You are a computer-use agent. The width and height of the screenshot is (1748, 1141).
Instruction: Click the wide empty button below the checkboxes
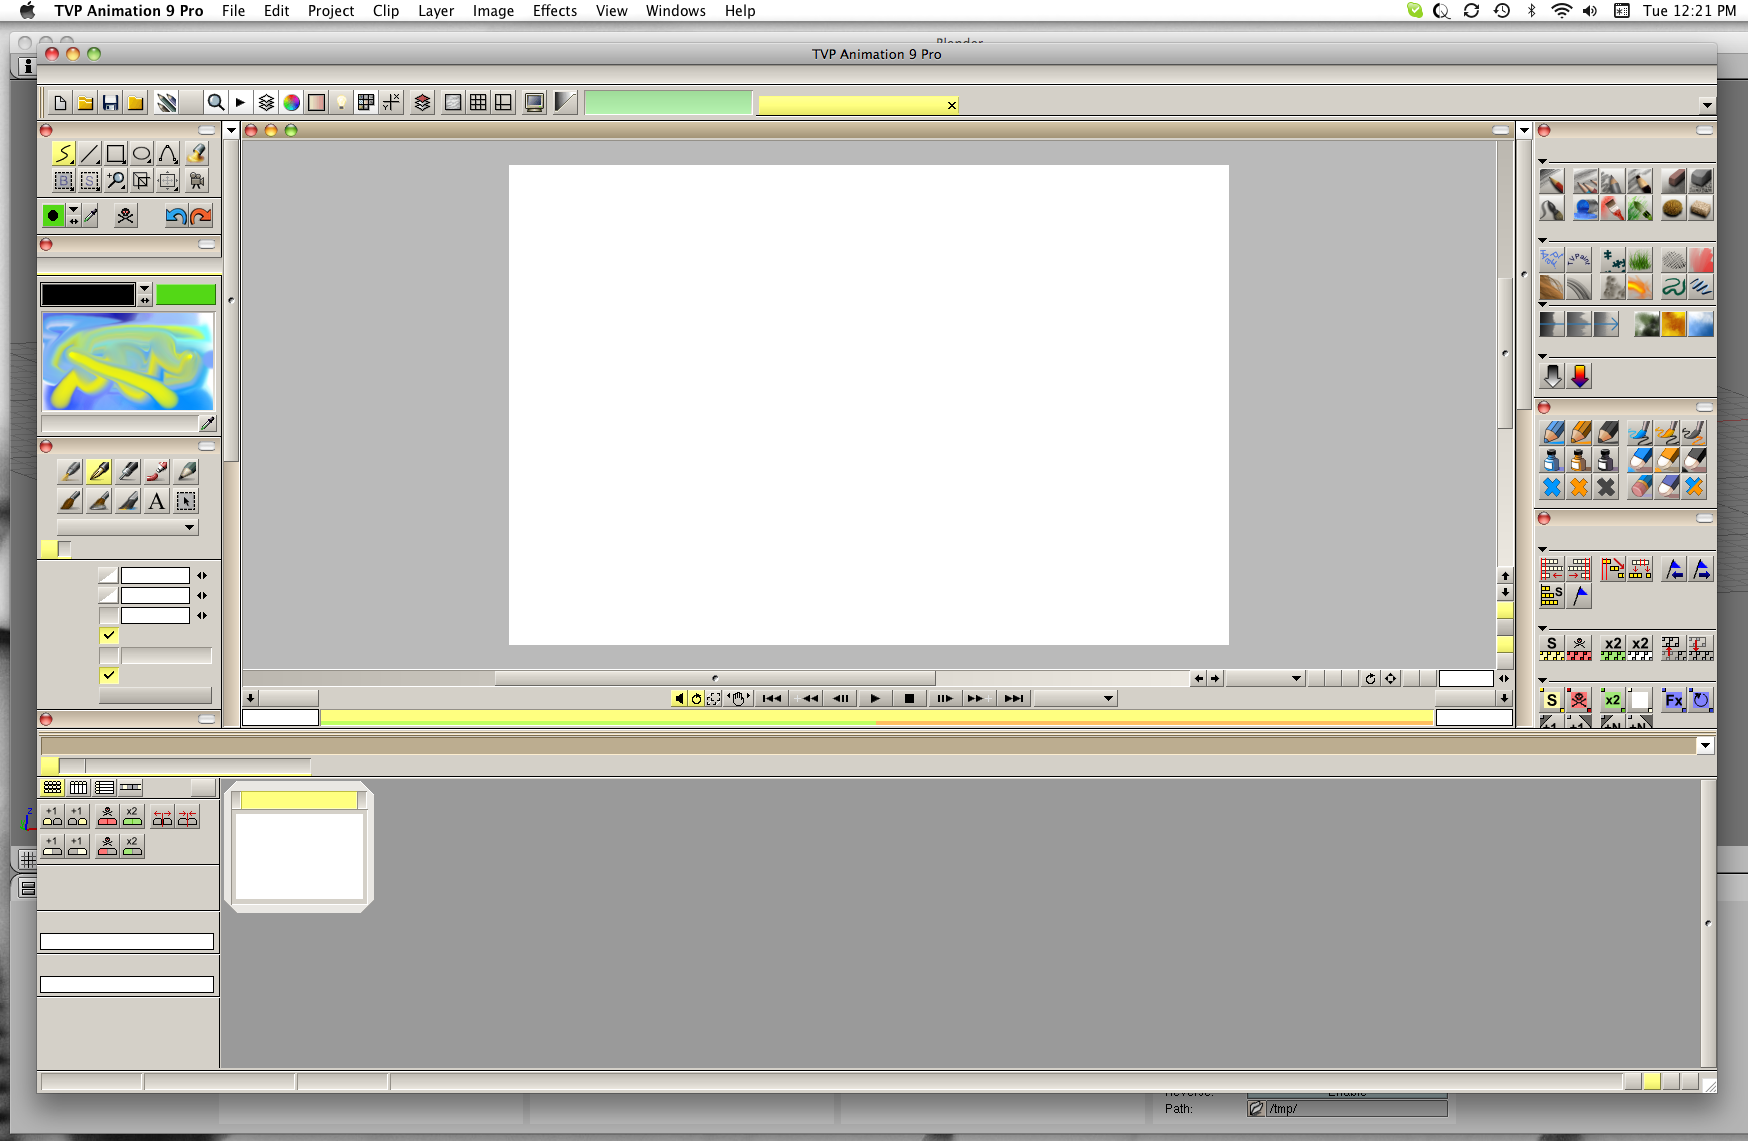coord(155,695)
